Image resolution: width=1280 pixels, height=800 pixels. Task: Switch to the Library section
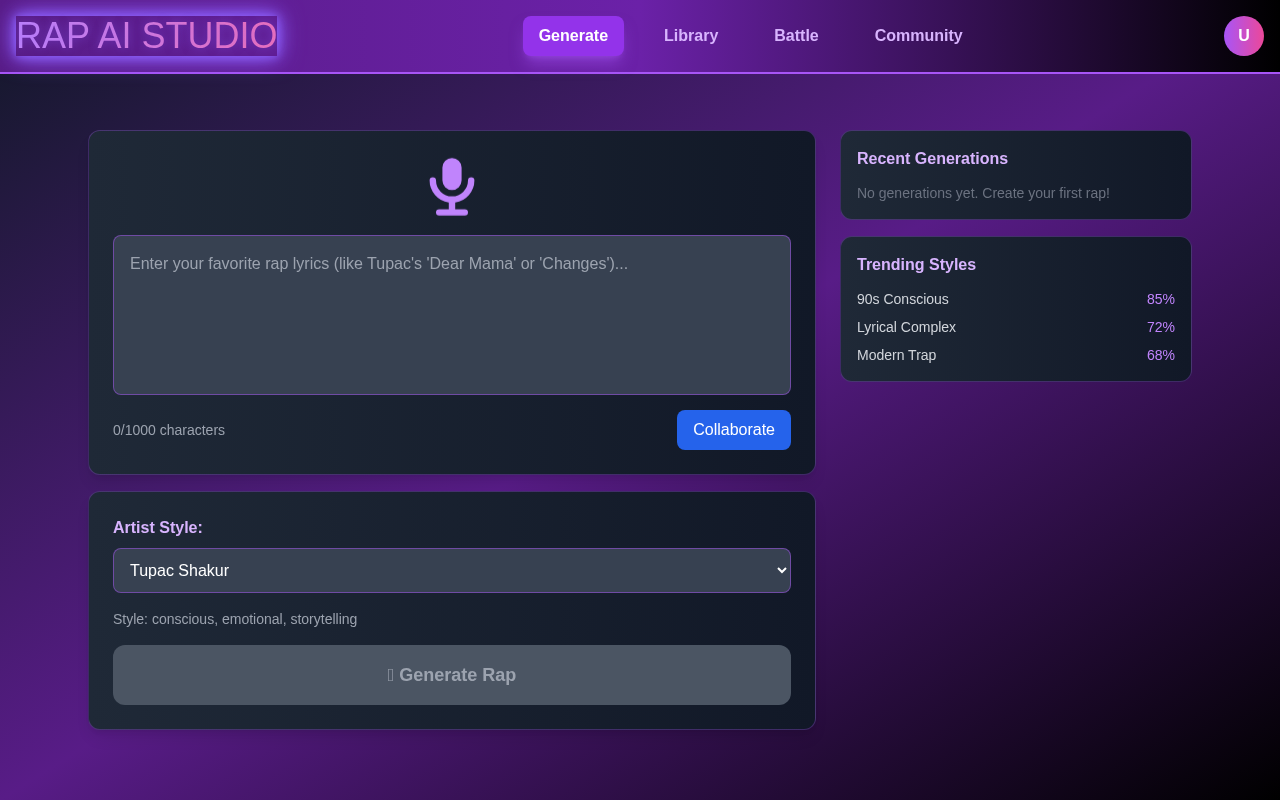(x=690, y=35)
